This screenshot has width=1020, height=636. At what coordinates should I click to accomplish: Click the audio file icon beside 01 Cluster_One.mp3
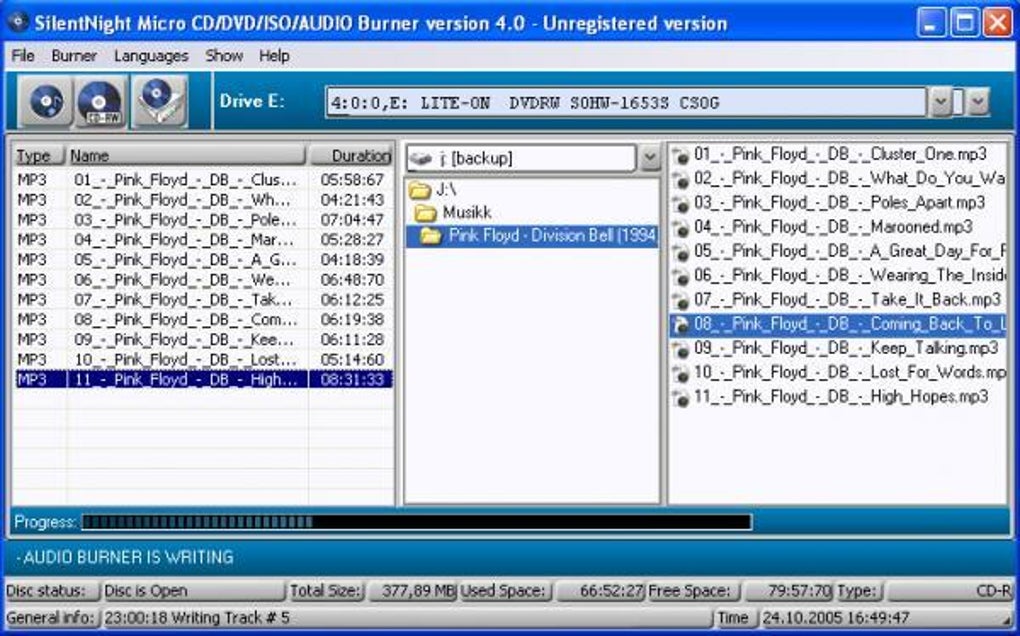pos(680,155)
